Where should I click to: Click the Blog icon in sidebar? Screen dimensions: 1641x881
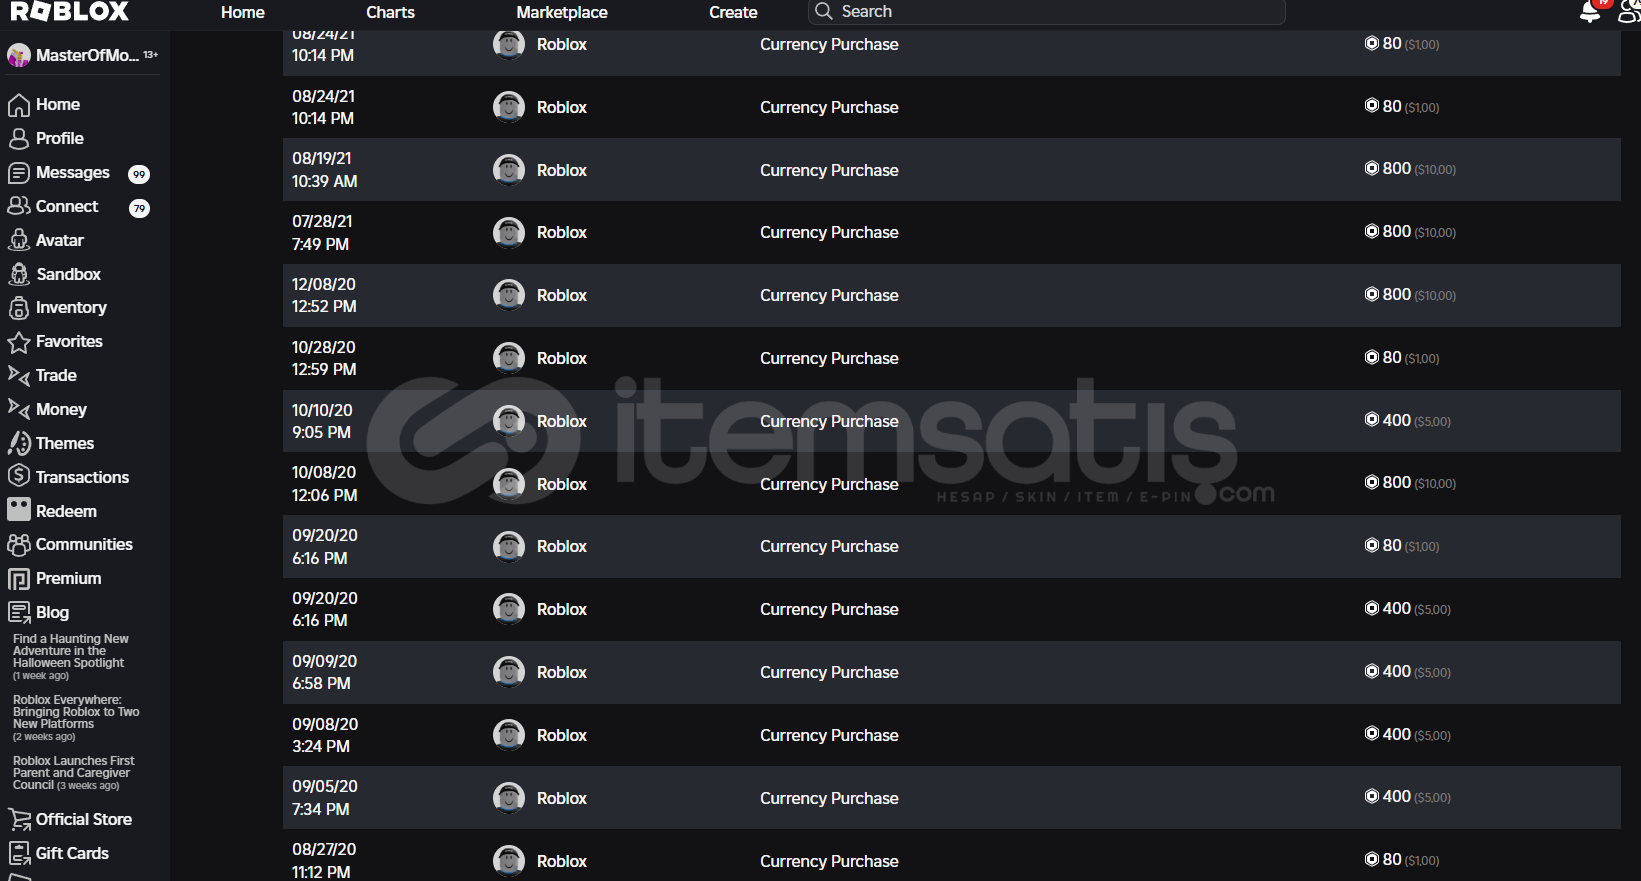click(x=19, y=612)
